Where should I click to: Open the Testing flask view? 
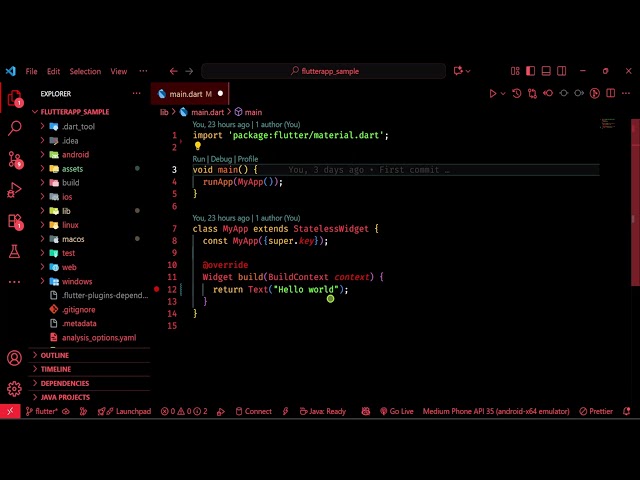click(14, 251)
